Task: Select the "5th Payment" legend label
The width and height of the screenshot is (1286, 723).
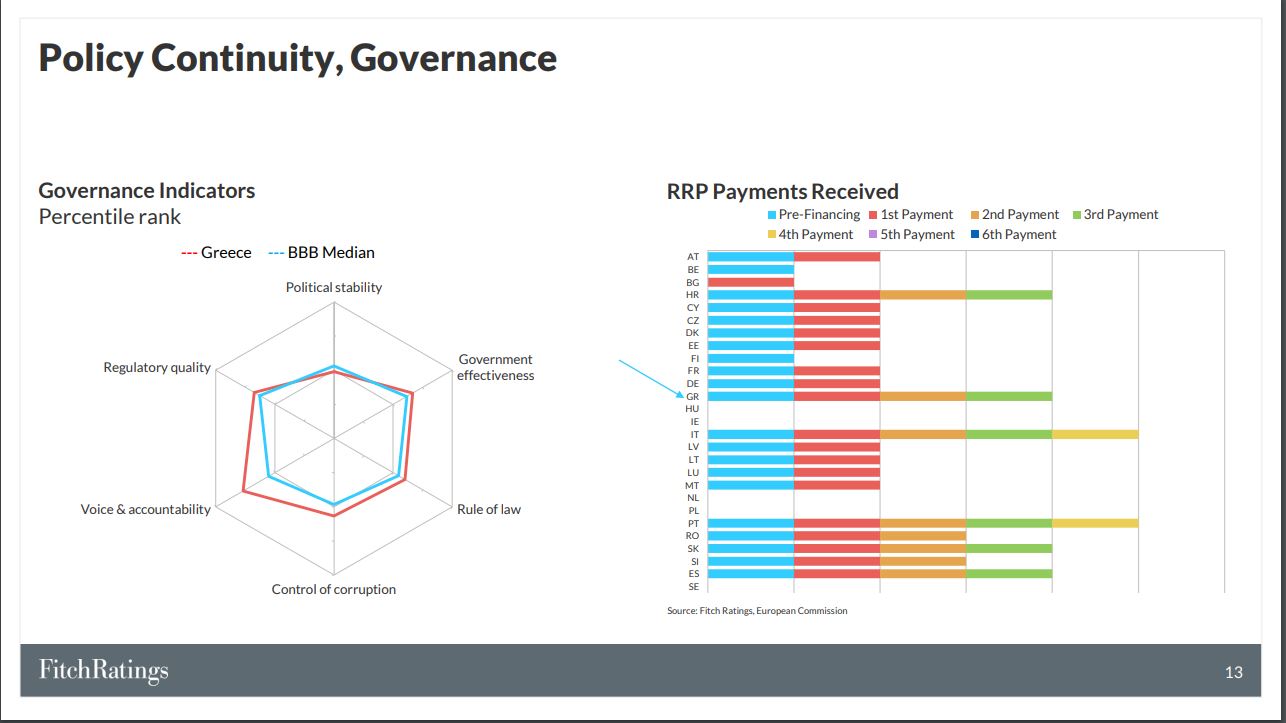Action: 918,235
